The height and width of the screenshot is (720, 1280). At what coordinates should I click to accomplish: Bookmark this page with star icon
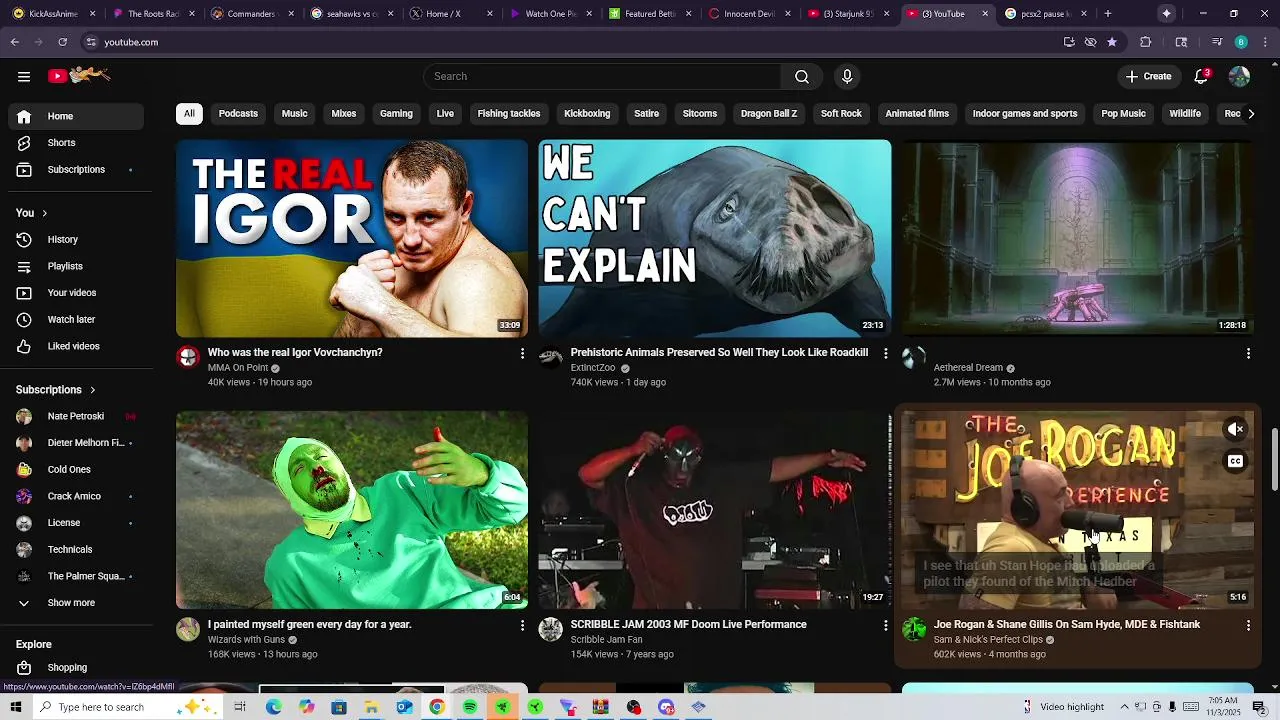(1112, 42)
